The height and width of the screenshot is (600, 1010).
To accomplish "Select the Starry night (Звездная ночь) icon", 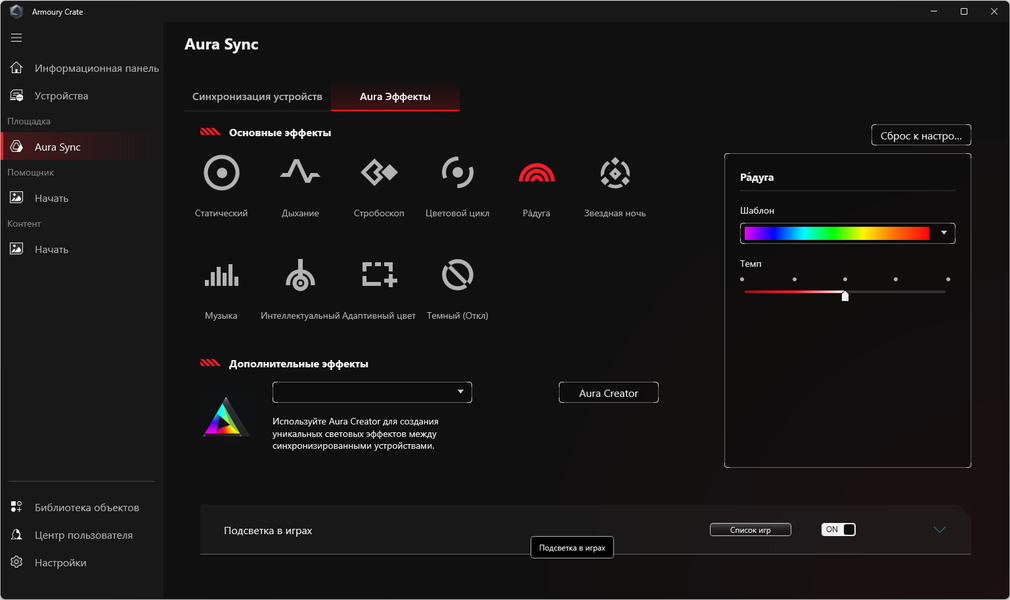I will point(615,173).
